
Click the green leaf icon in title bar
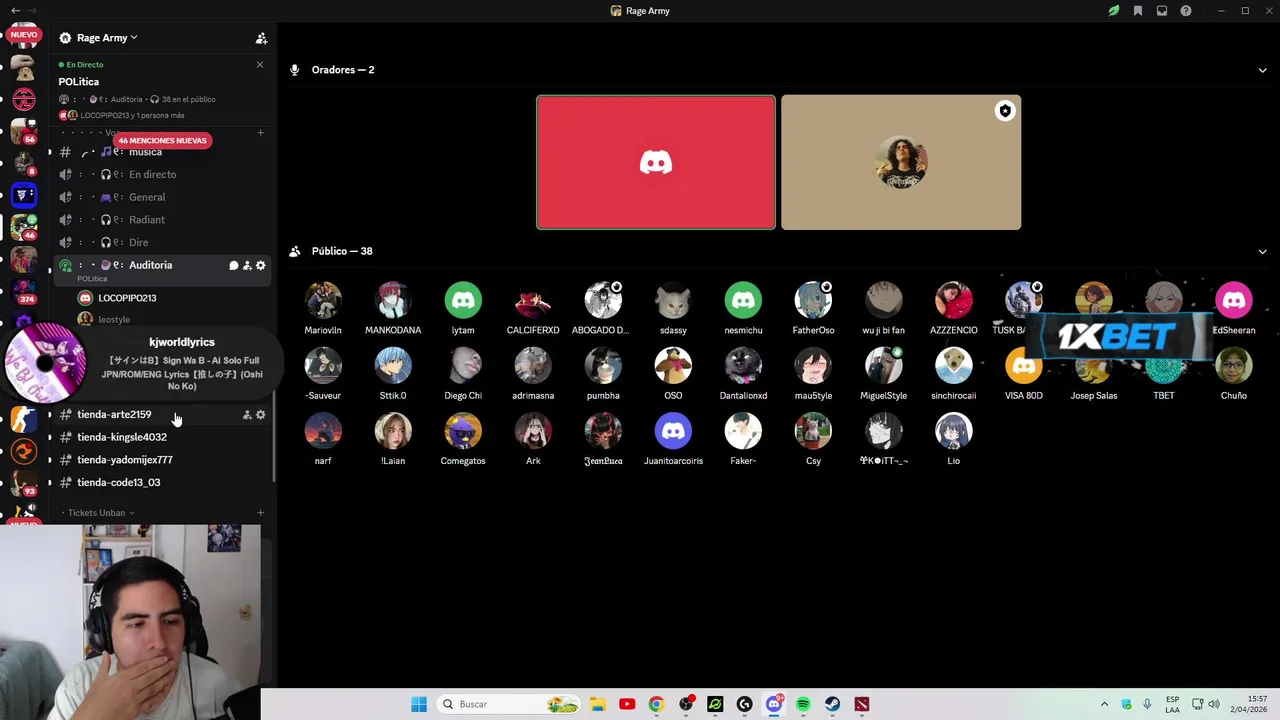coord(1113,11)
